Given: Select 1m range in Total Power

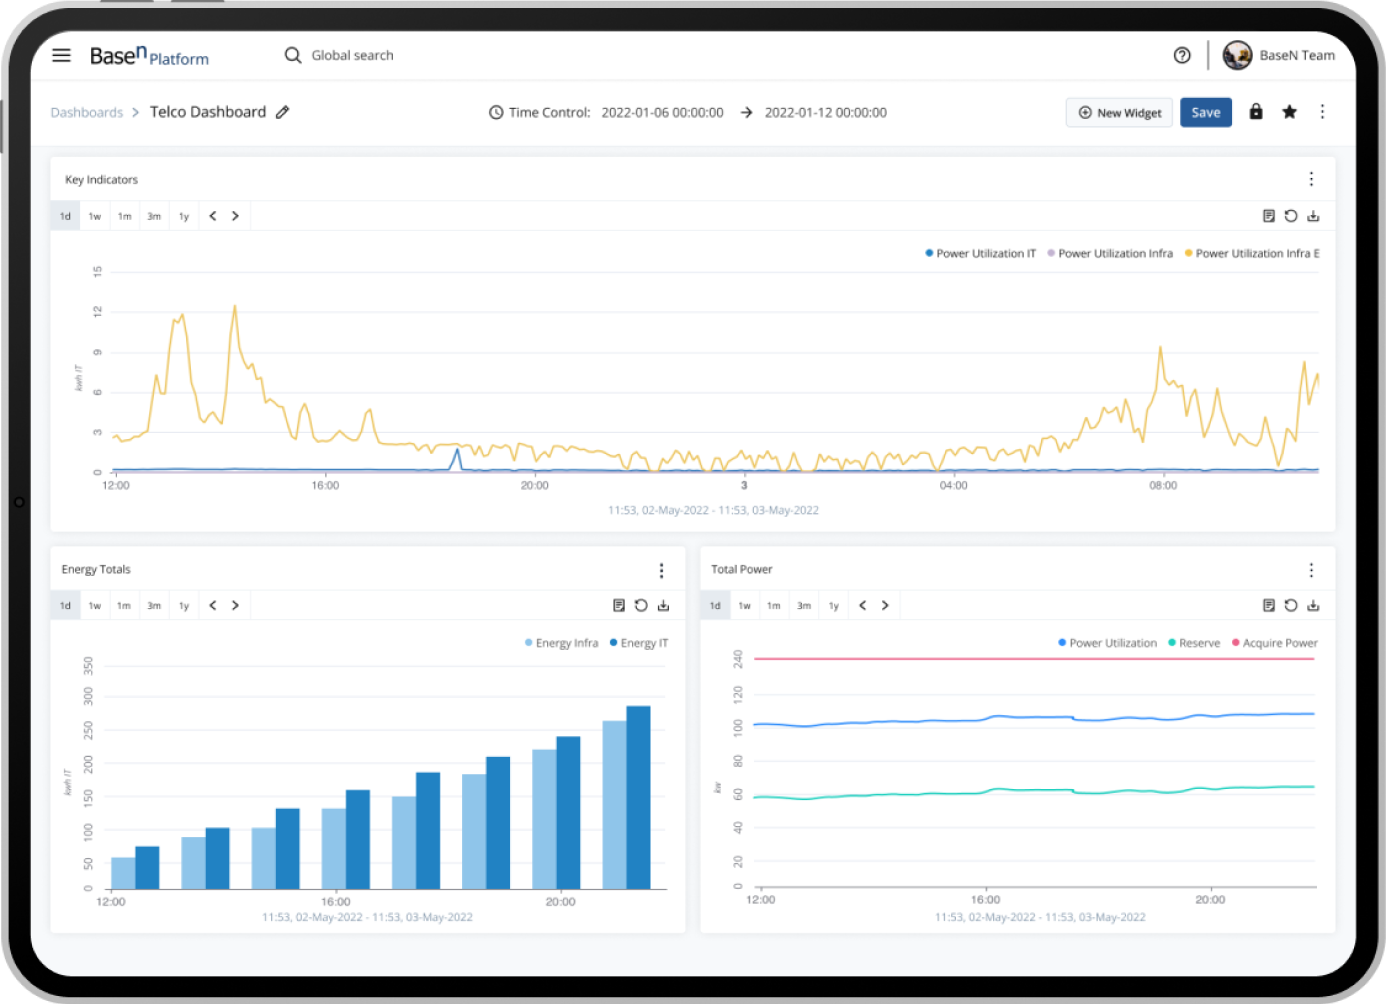Looking at the screenshot, I should (774, 605).
